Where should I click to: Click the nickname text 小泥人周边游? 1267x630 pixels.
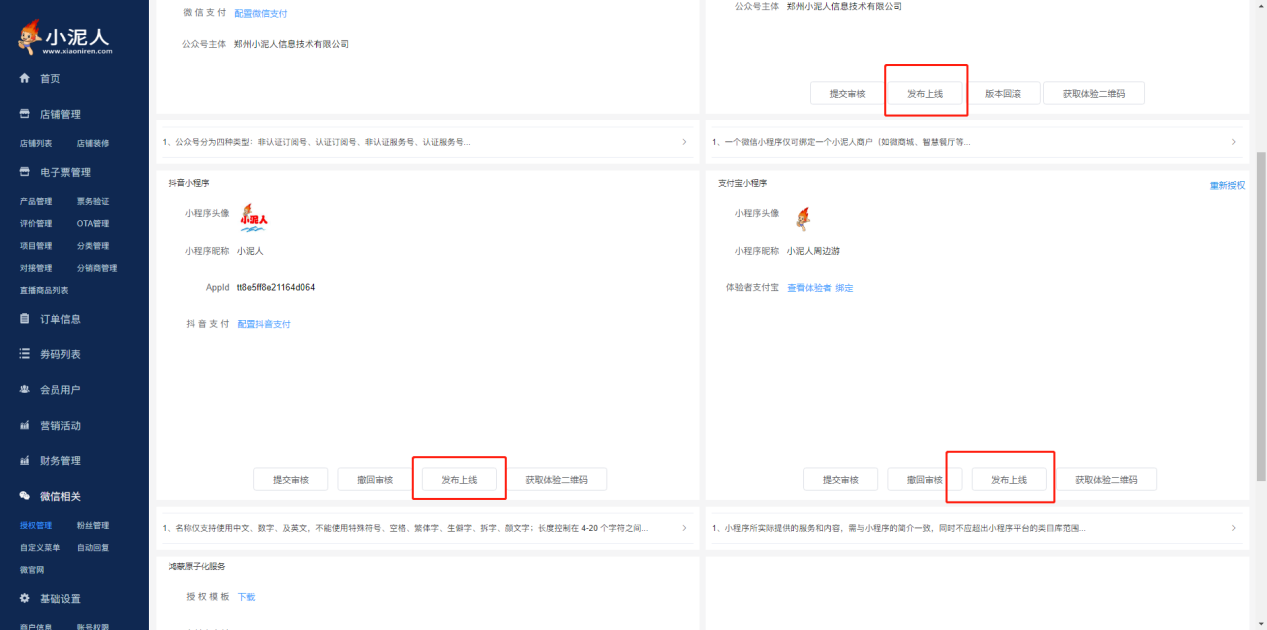tap(813, 251)
